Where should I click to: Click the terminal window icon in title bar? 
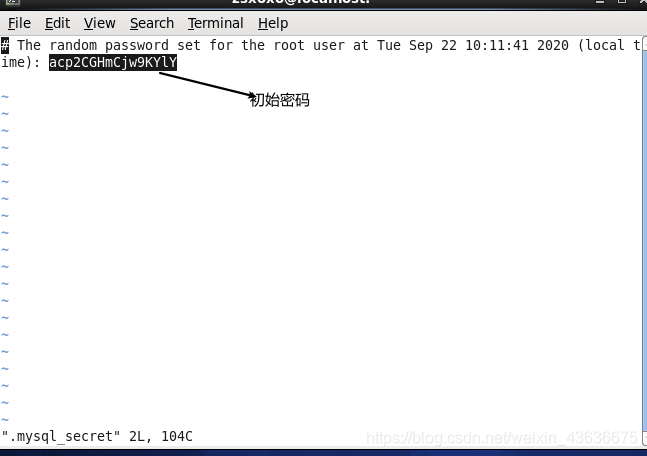click(x=12, y=2)
